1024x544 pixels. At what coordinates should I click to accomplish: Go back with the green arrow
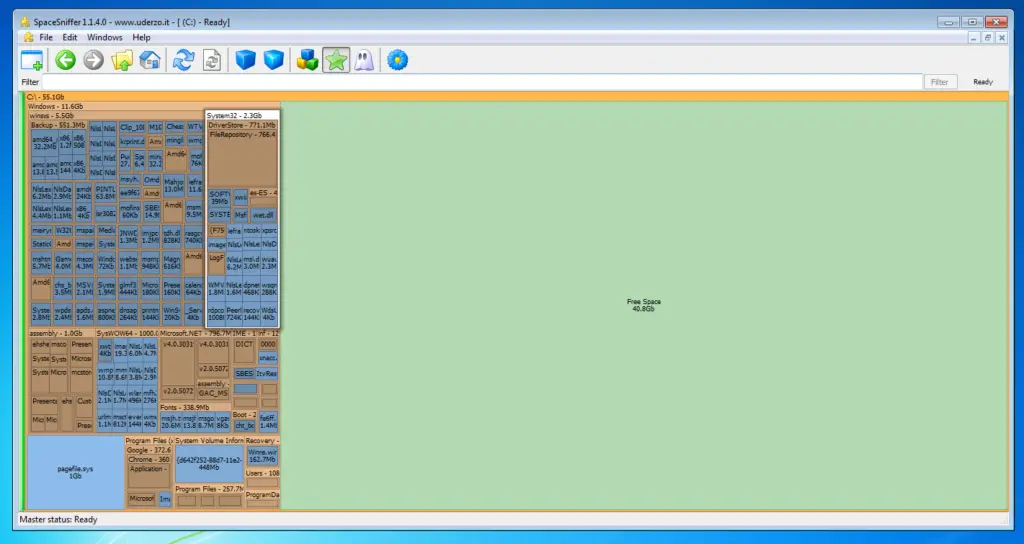[x=65, y=60]
